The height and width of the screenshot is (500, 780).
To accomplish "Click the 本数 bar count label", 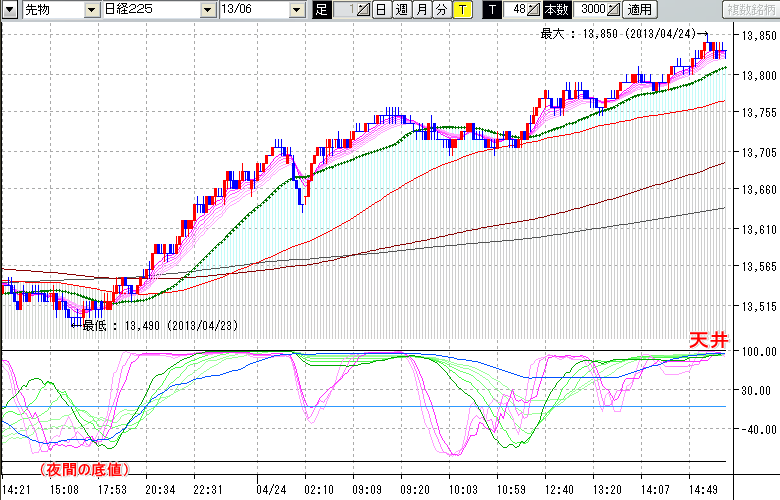I will click(x=555, y=9).
